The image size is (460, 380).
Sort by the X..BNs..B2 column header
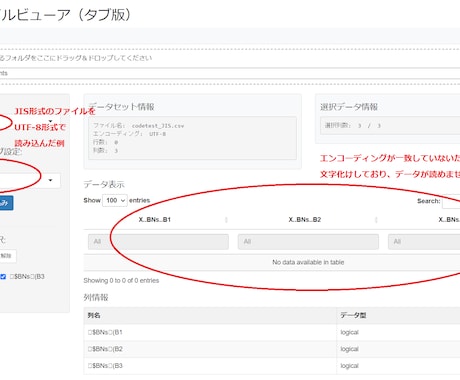point(305,220)
